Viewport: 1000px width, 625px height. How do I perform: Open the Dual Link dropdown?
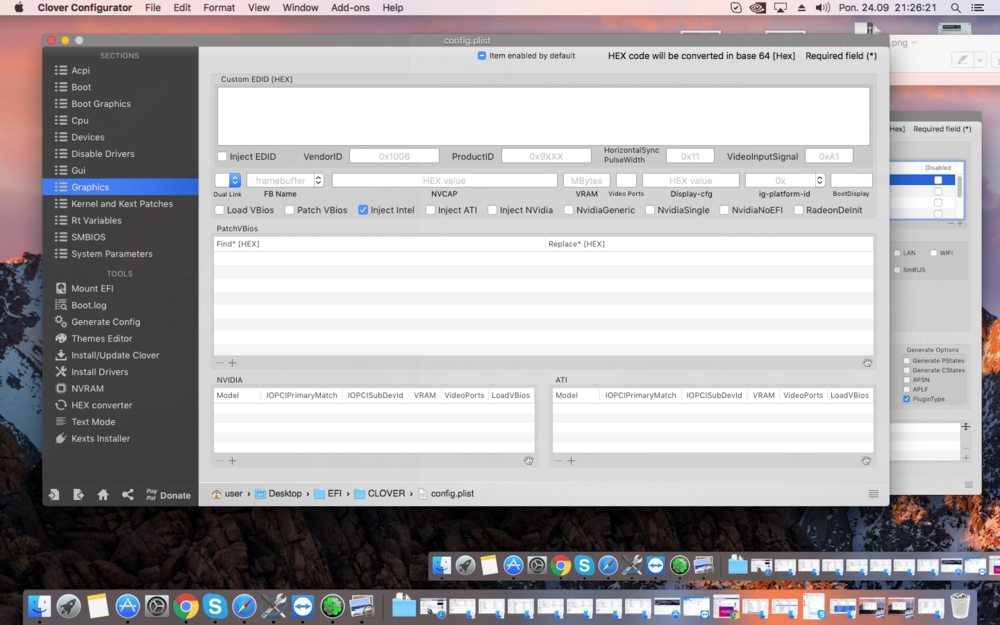pos(235,181)
